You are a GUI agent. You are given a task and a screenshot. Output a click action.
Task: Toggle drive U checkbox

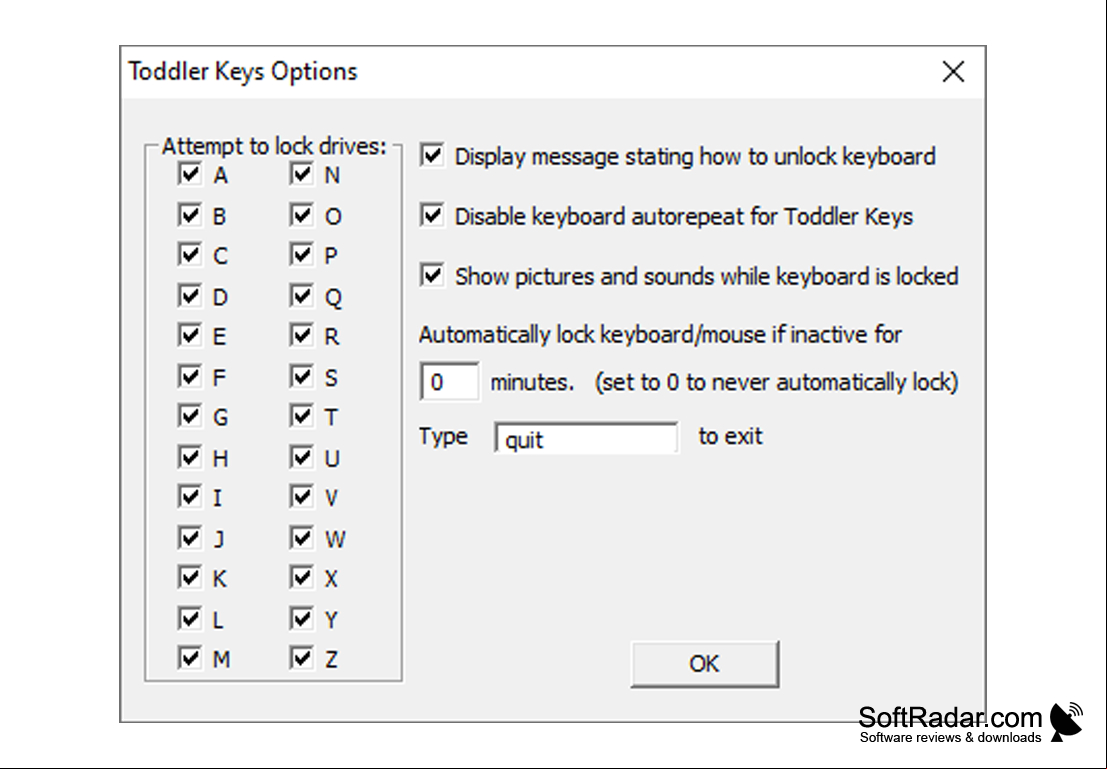301,457
